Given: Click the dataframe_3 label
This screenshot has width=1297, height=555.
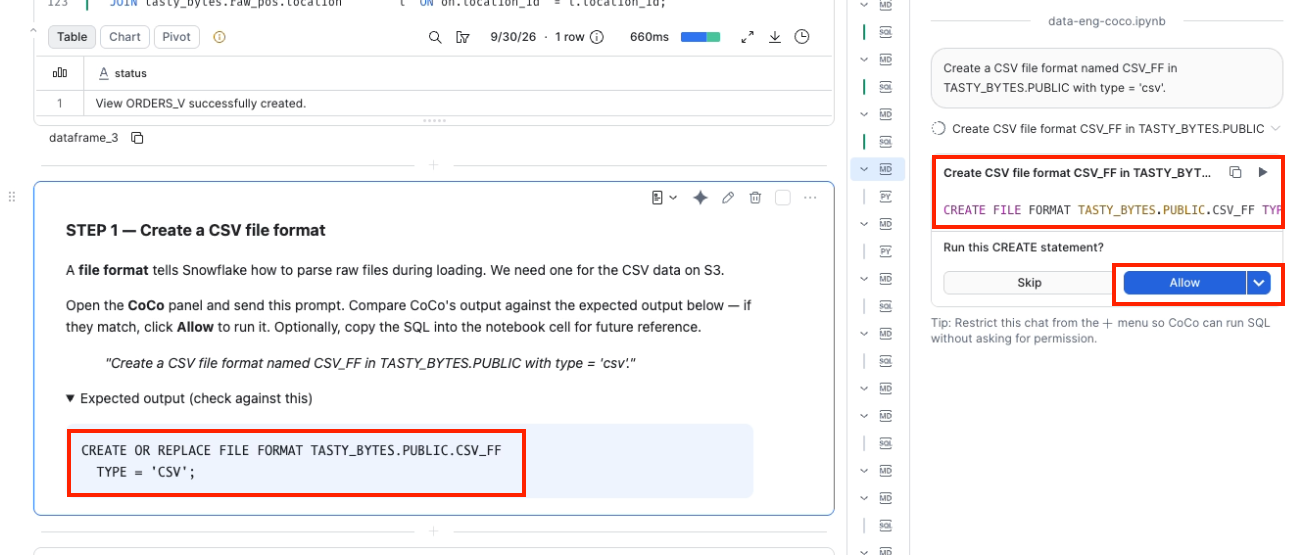Looking at the screenshot, I should coord(83,138).
